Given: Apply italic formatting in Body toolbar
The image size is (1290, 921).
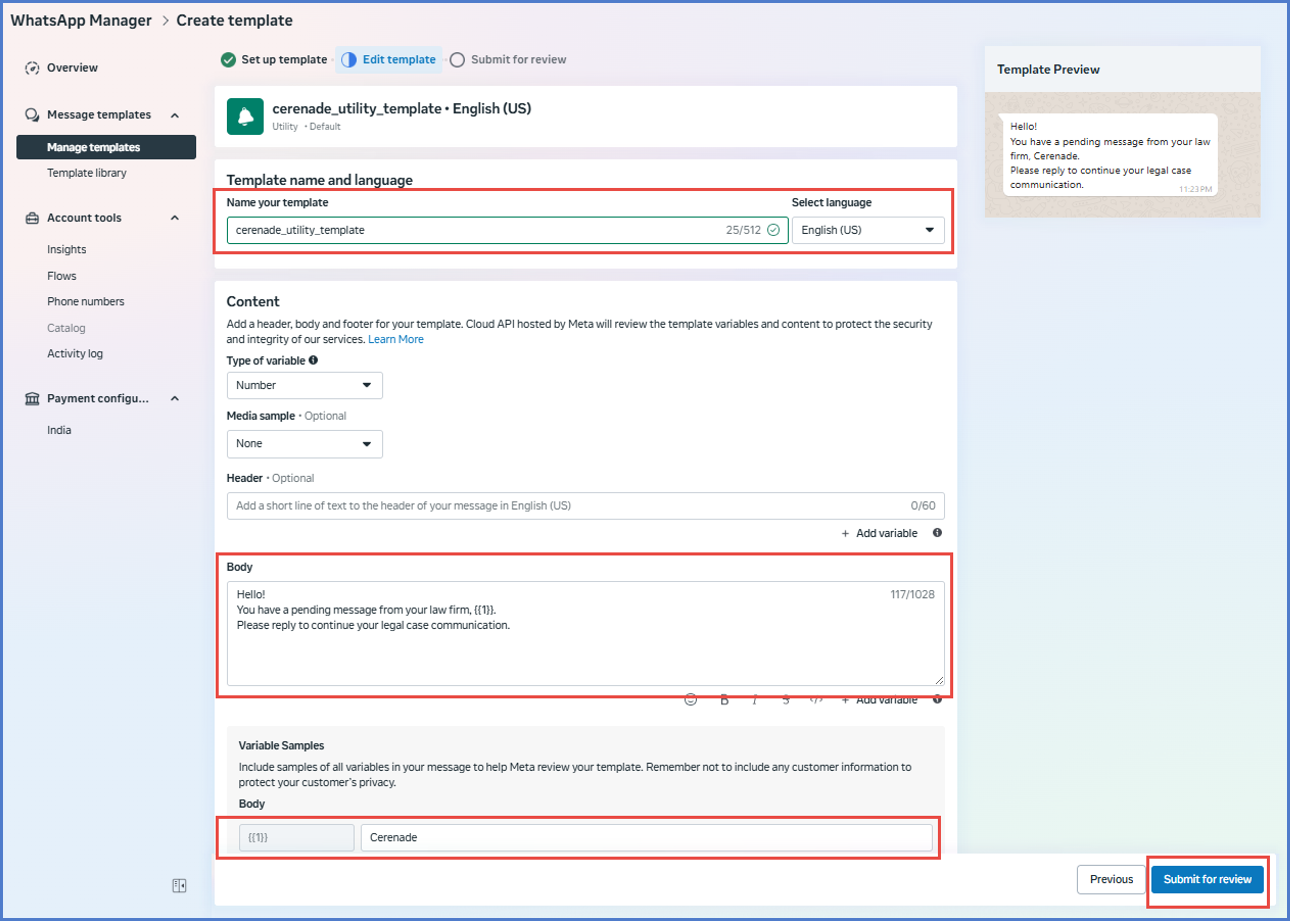Looking at the screenshot, I should click(x=755, y=700).
